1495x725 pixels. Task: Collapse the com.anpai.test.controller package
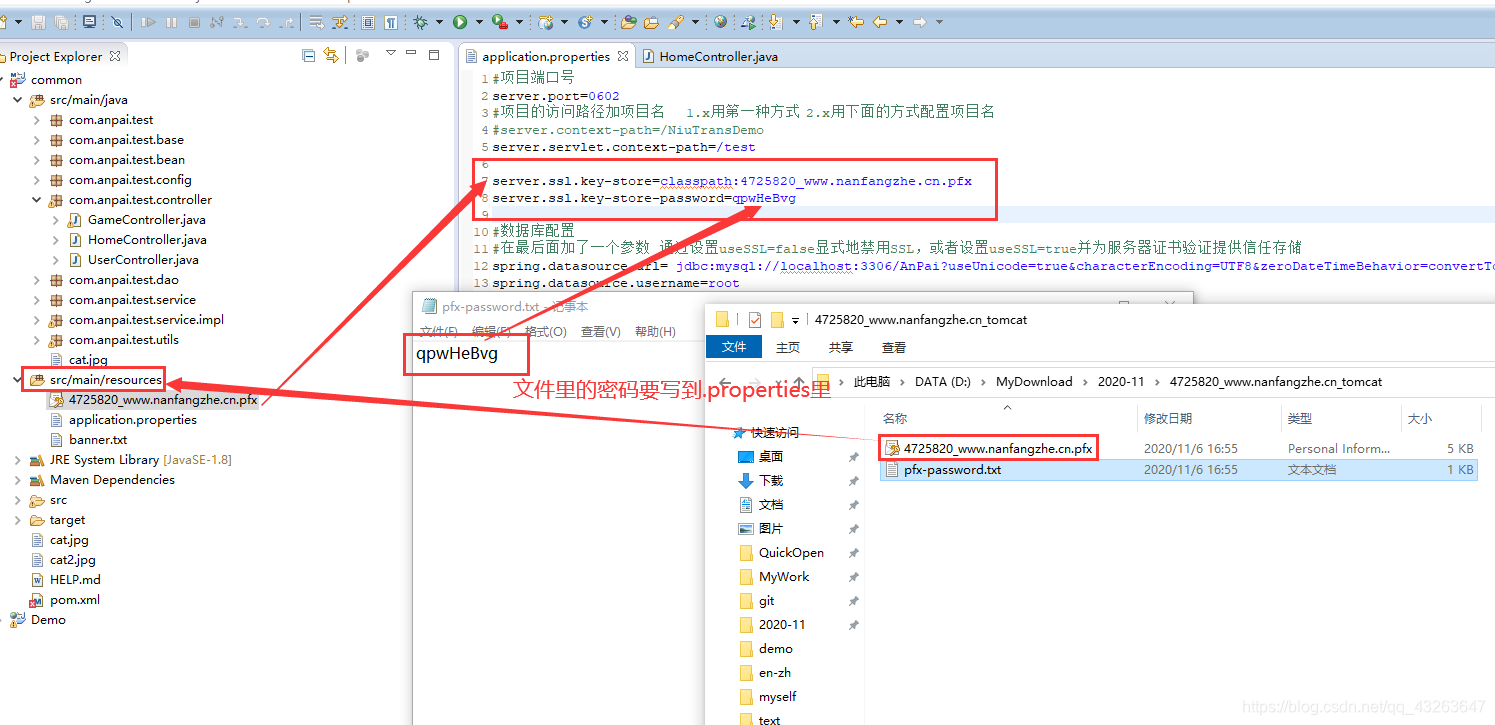point(37,200)
